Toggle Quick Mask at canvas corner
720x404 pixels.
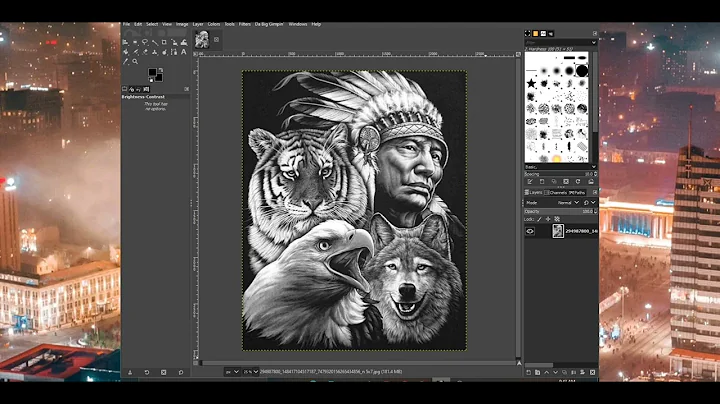[x=196, y=363]
